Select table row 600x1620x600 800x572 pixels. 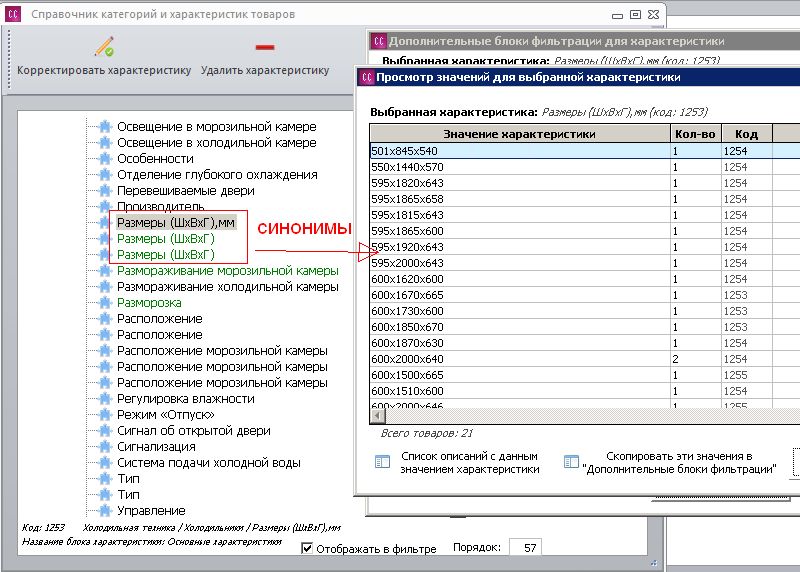(585, 279)
